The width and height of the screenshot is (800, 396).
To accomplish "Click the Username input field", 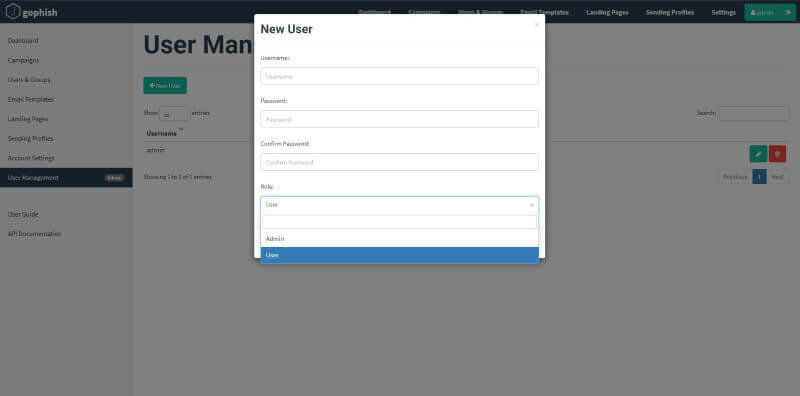I will [x=399, y=76].
